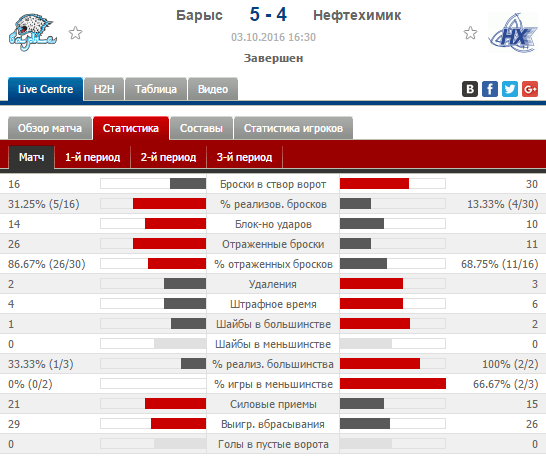Share on VKontakte icon

coord(470,89)
